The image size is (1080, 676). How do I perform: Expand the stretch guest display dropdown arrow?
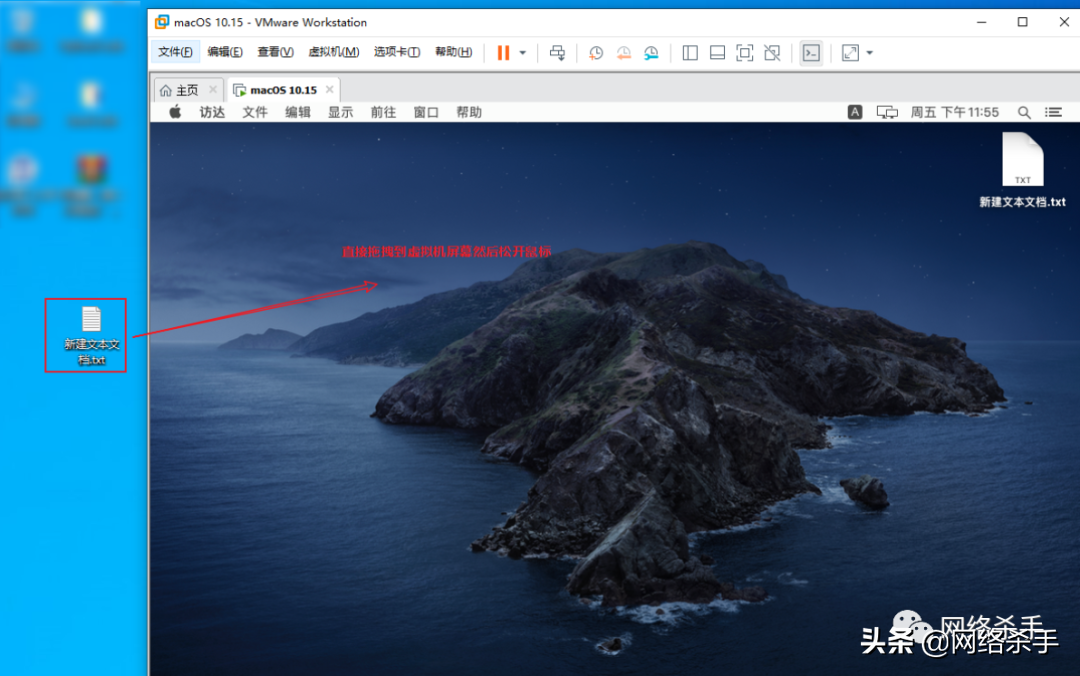pyautogui.click(x=869, y=53)
